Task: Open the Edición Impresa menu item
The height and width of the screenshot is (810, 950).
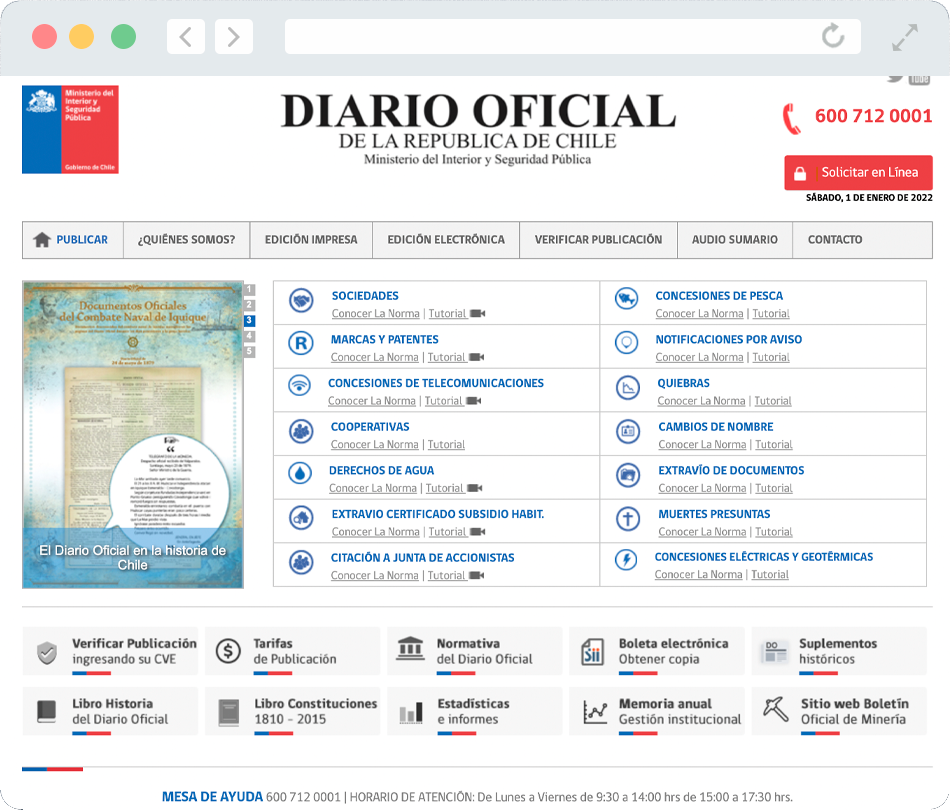Action: pos(311,240)
